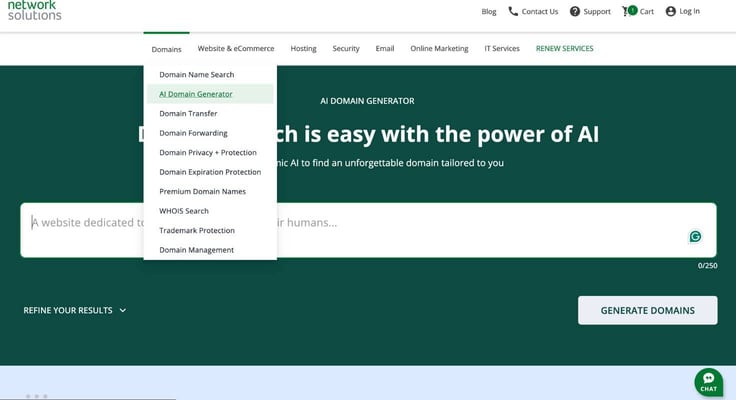Image resolution: width=736 pixels, height=400 pixels.
Task: Open the Email menu
Action: tap(385, 48)
